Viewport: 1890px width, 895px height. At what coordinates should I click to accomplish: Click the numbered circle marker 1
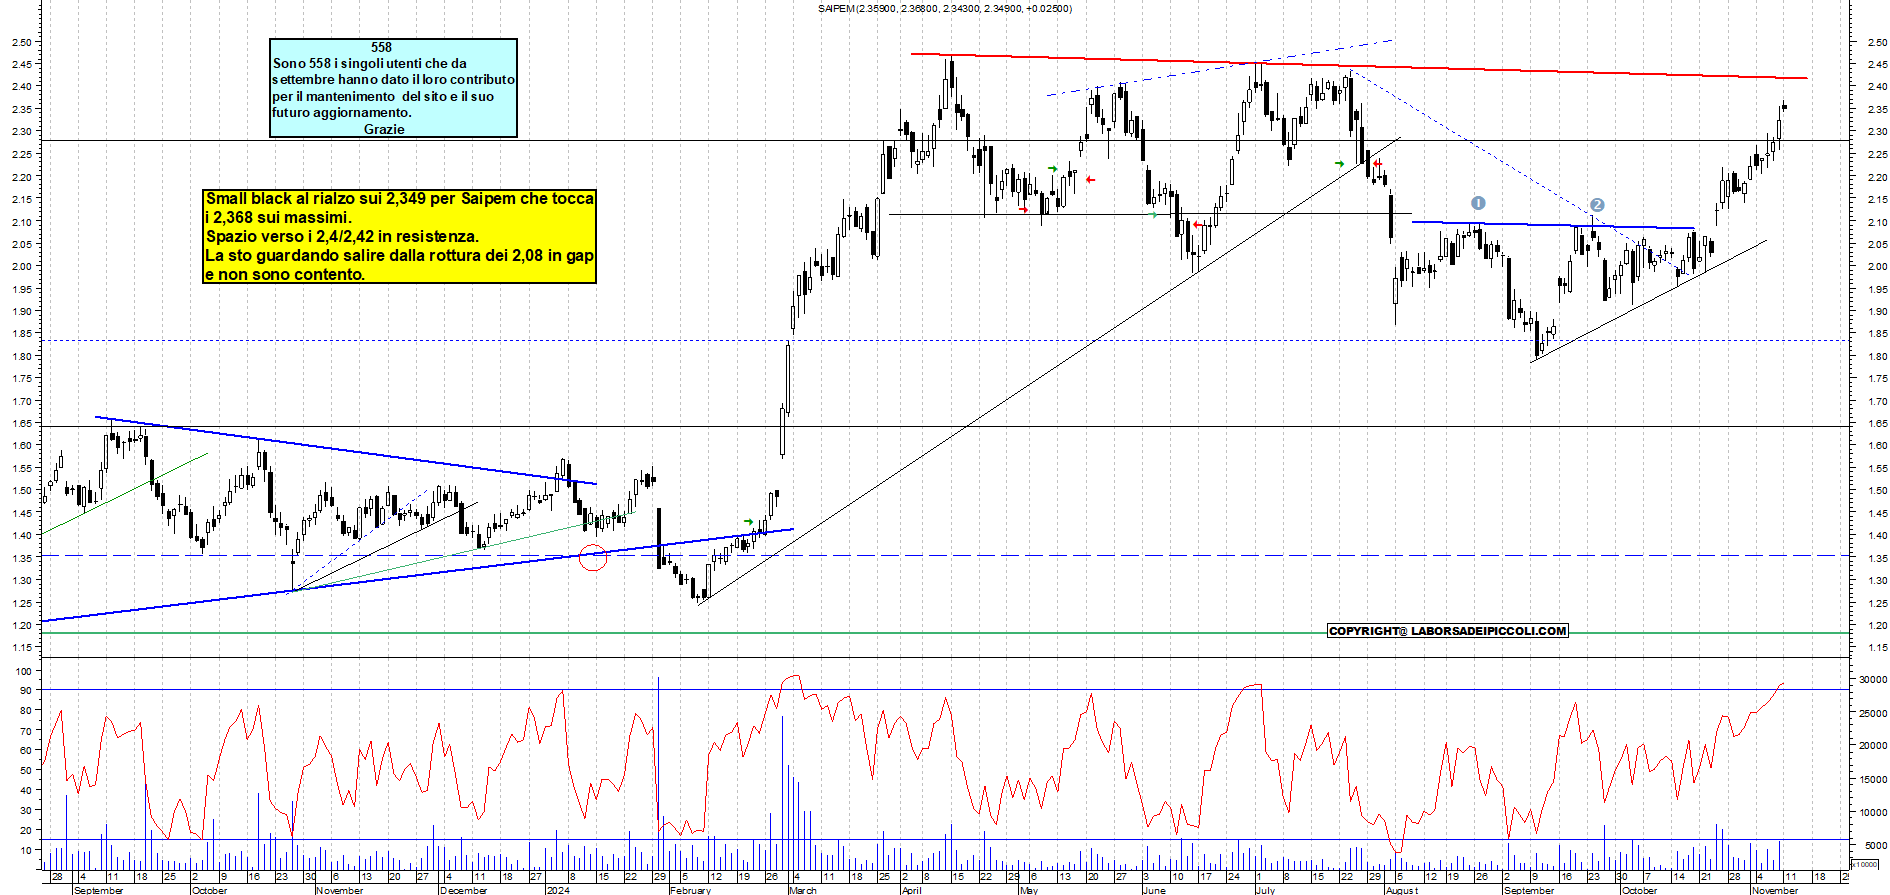pos(1478,203)
